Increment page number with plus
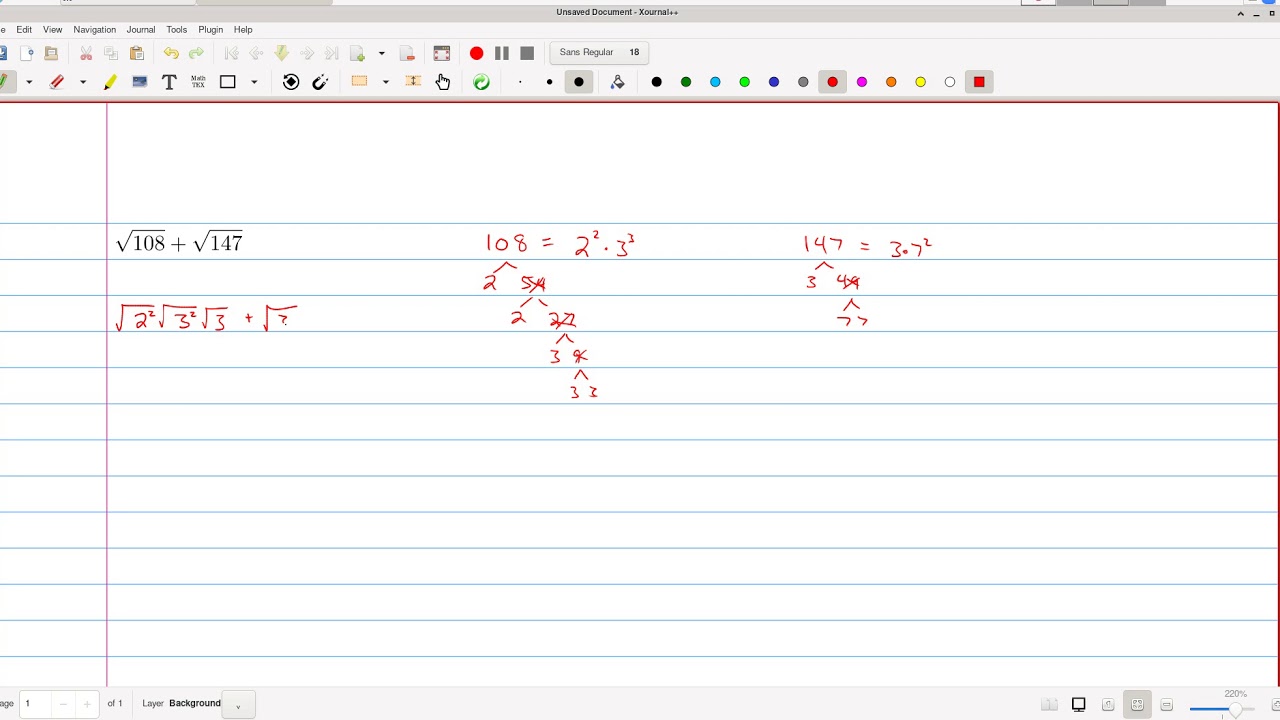1280x720 pixels. 87,704
